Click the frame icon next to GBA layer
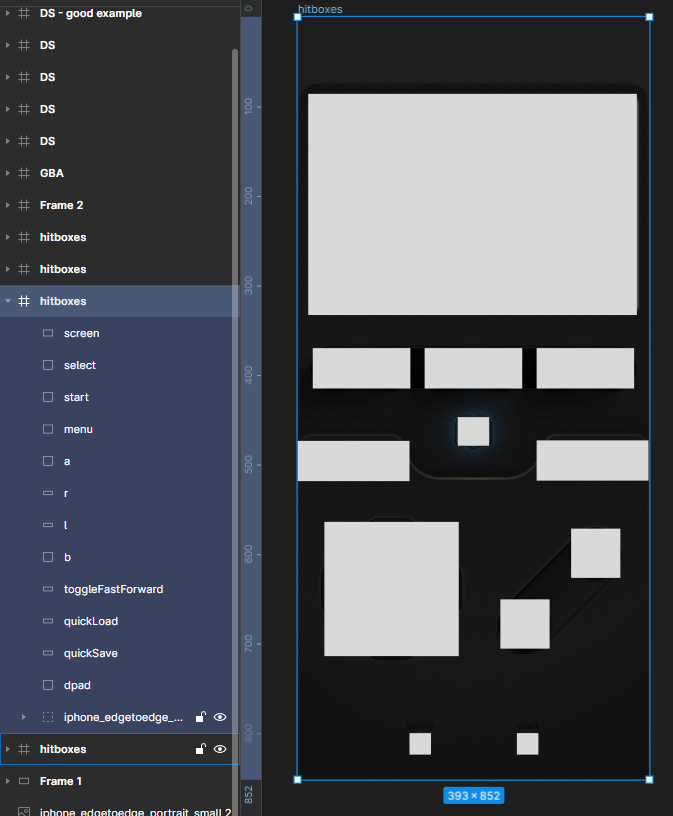The width and height of the screenshot is (673, 816). pyautogui.click(x=24, y=173)
